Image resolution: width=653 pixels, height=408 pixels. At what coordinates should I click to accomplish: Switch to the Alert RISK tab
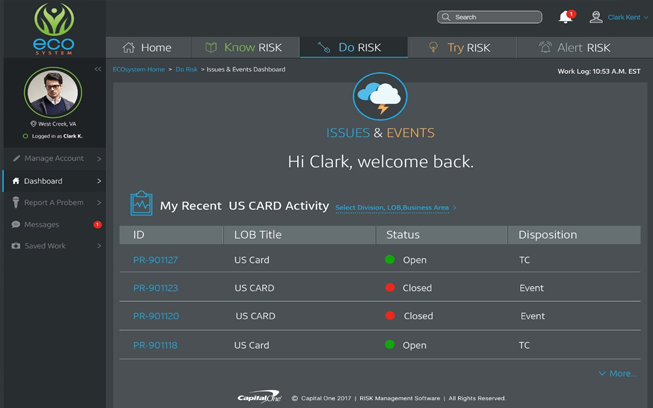coord(584,47)
